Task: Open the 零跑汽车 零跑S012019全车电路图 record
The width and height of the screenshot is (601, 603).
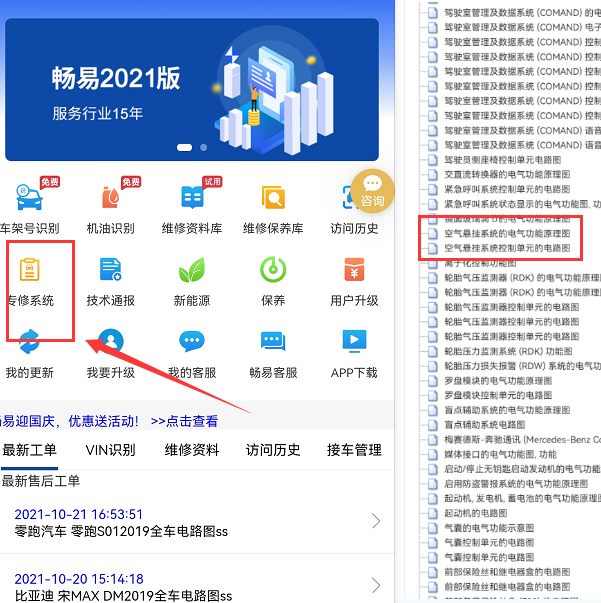Action: (121, 531)
